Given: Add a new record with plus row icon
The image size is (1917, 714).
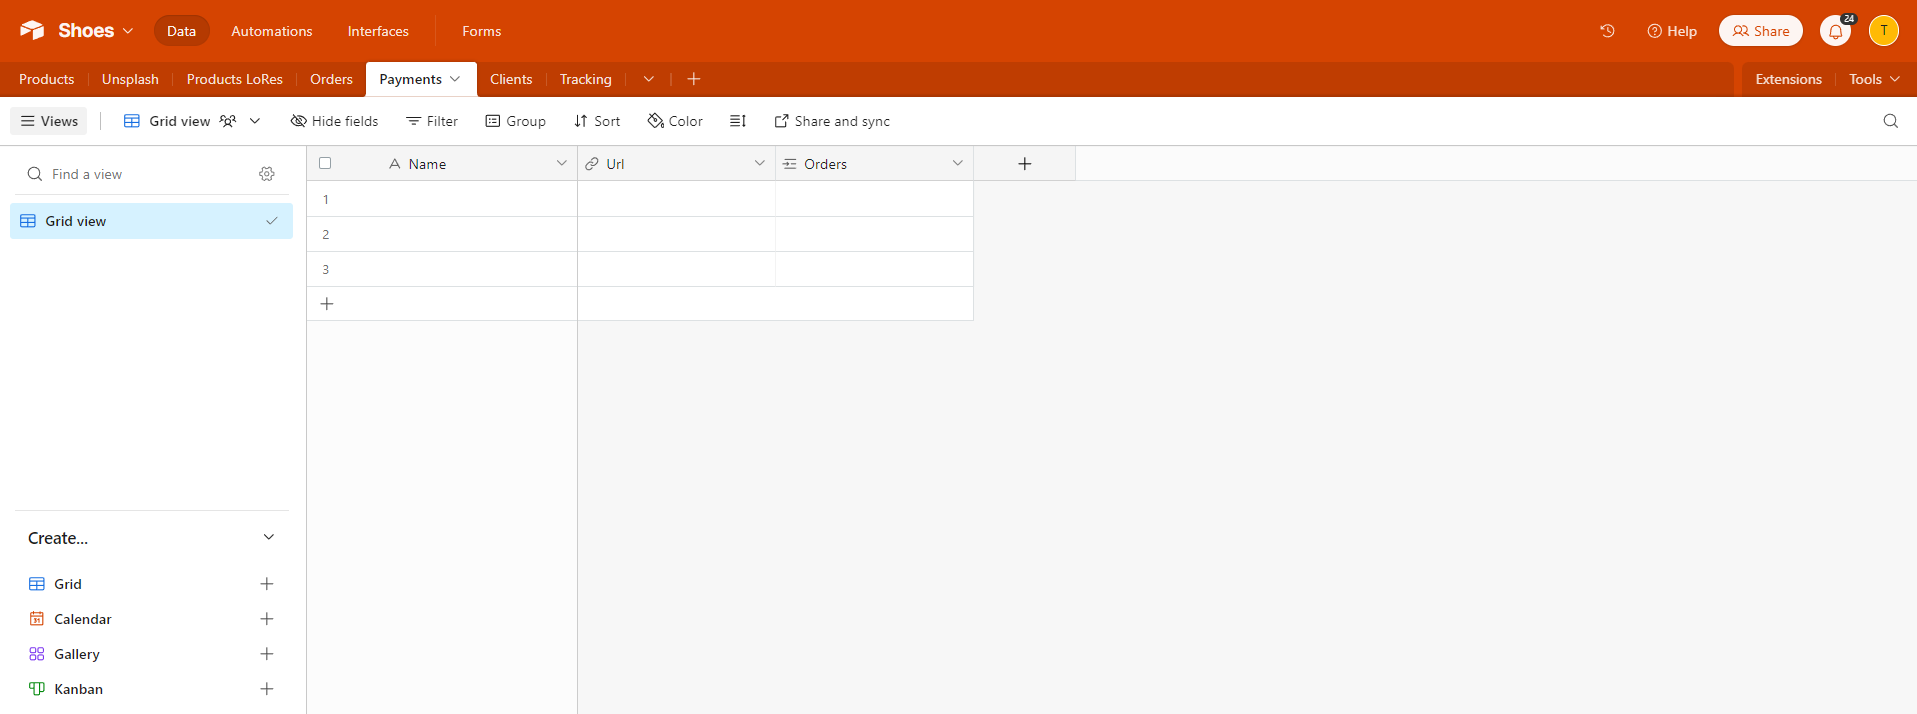Looking at the screenshot, I should click(327, 304).
